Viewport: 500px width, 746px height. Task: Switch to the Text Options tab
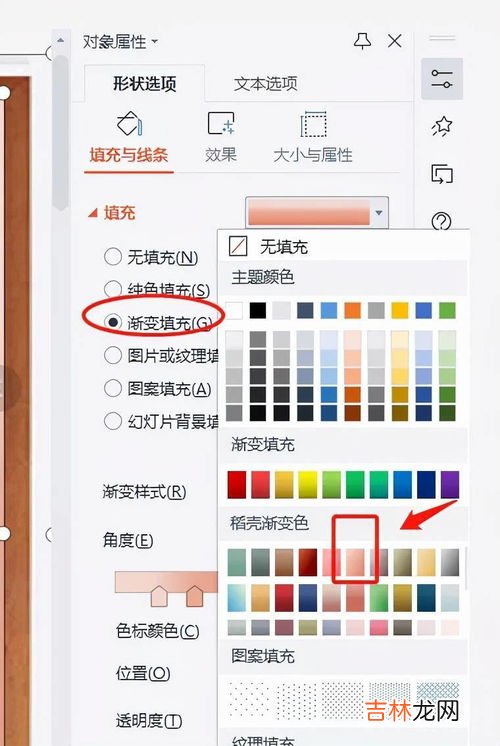(x=265, y=84)
